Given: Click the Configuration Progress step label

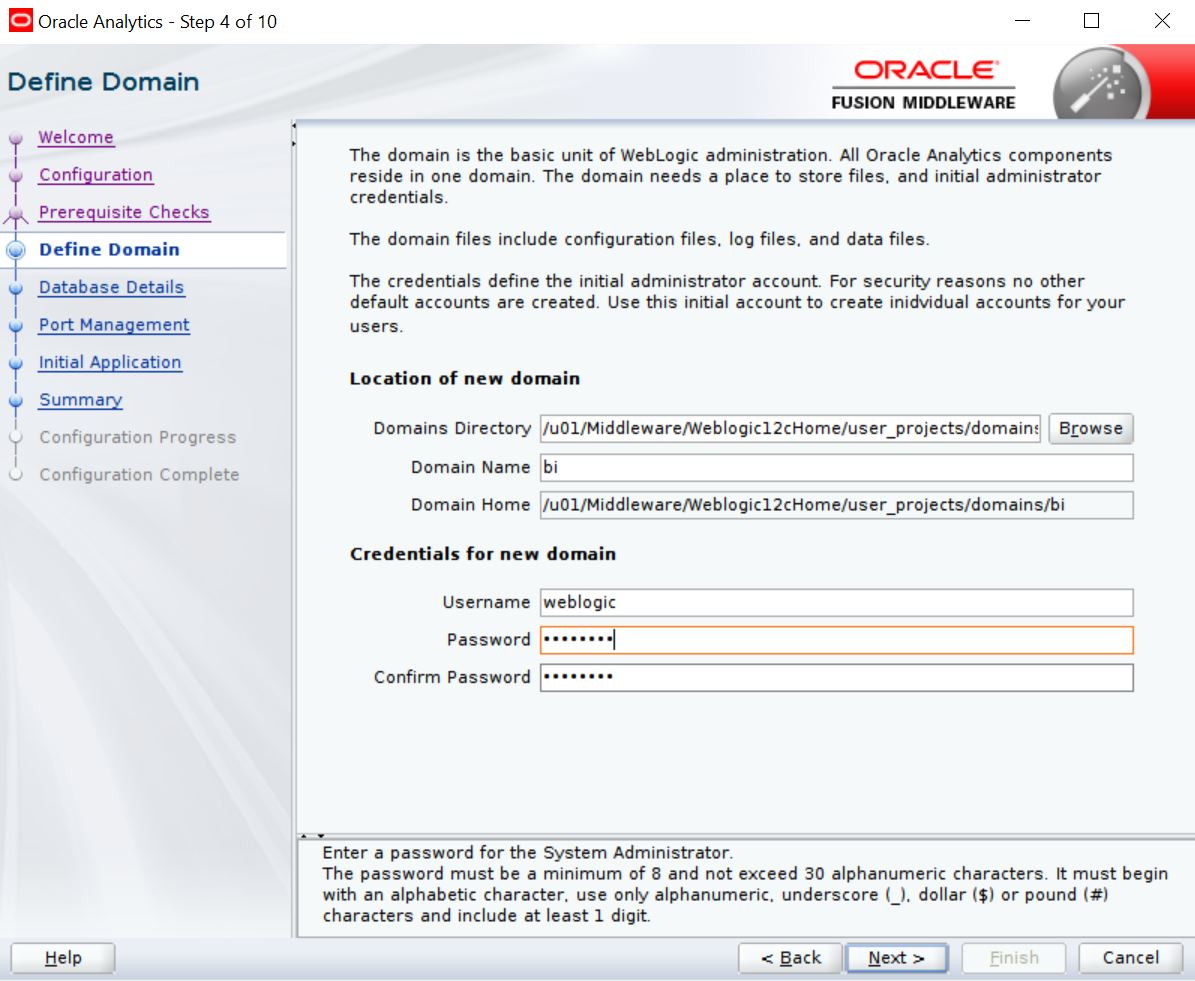Looking at the screenshot, I should pos(138,437).
